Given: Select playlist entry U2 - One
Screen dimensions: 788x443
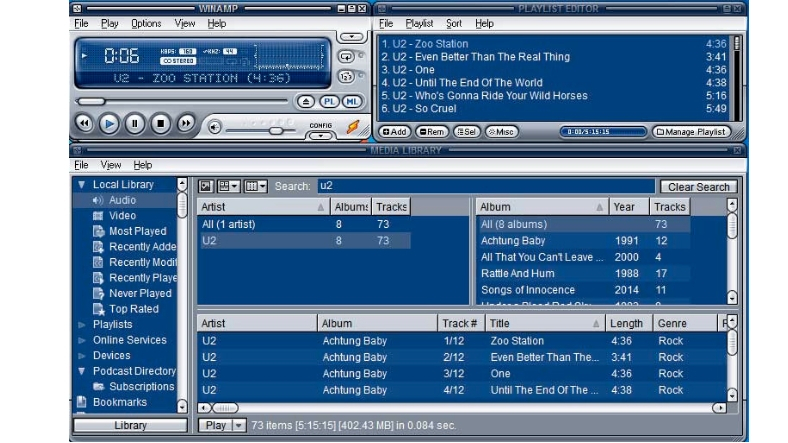Looking at the screenshot, I should [x=554, y=70].
